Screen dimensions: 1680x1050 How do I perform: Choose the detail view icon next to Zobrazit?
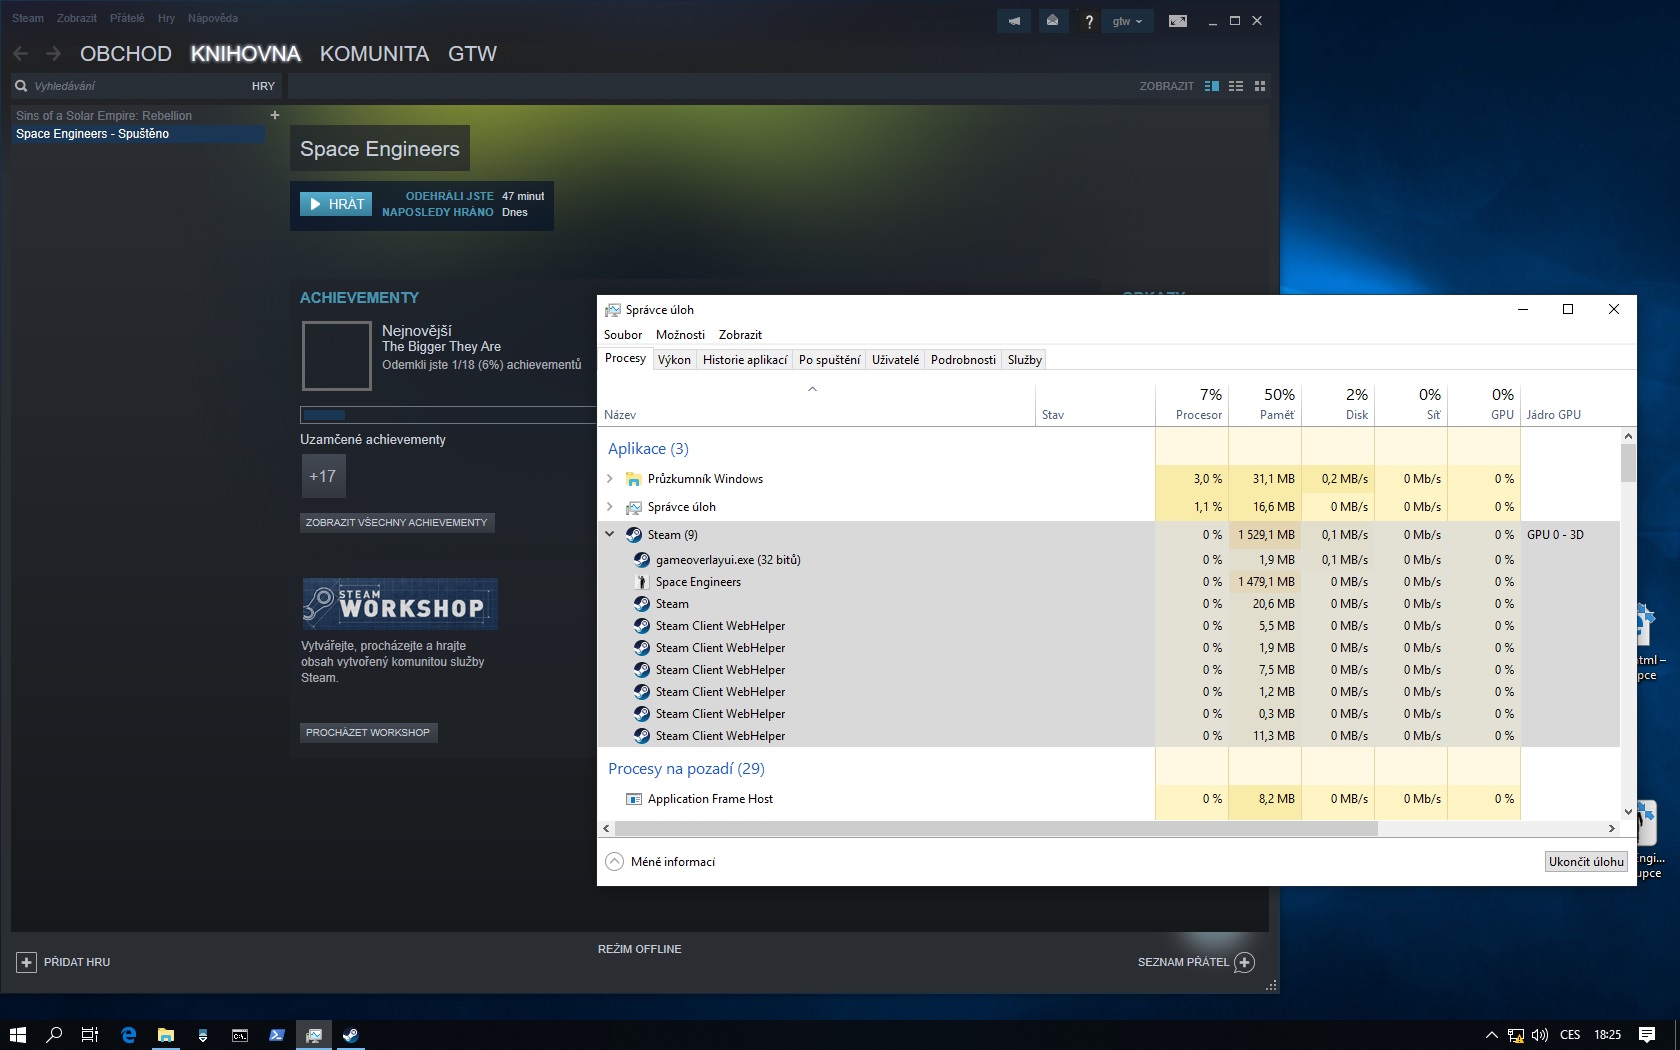1212,86
